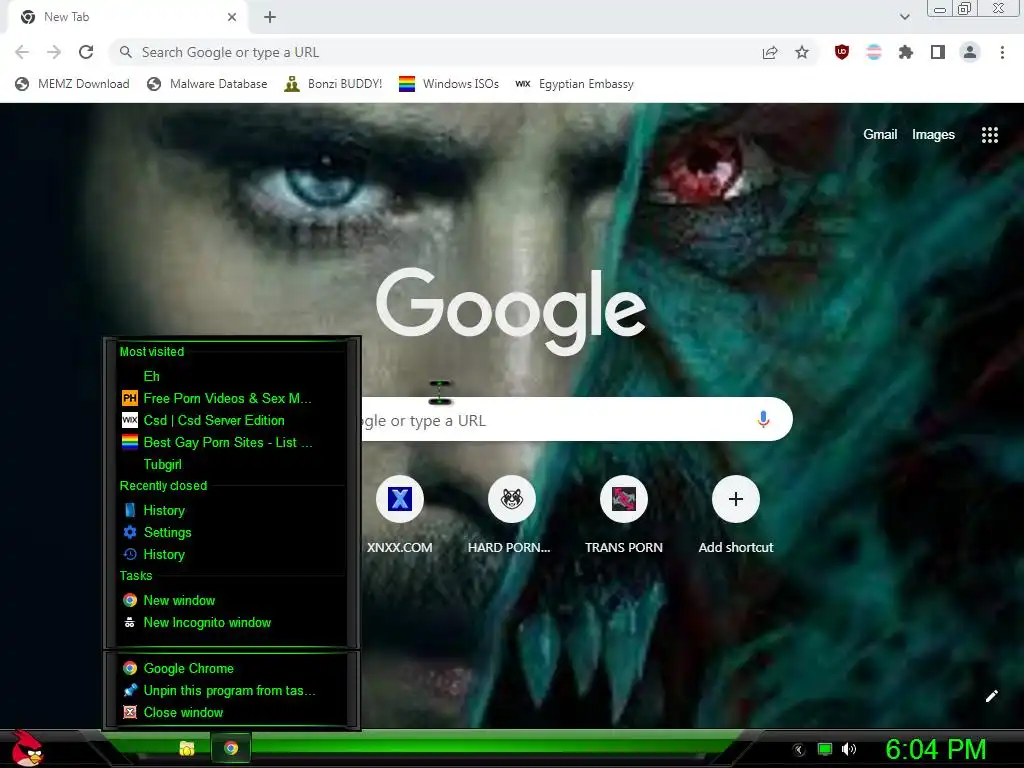Click the Chrome taskbar icon
1024x768 pixels.
click(231, 748)
